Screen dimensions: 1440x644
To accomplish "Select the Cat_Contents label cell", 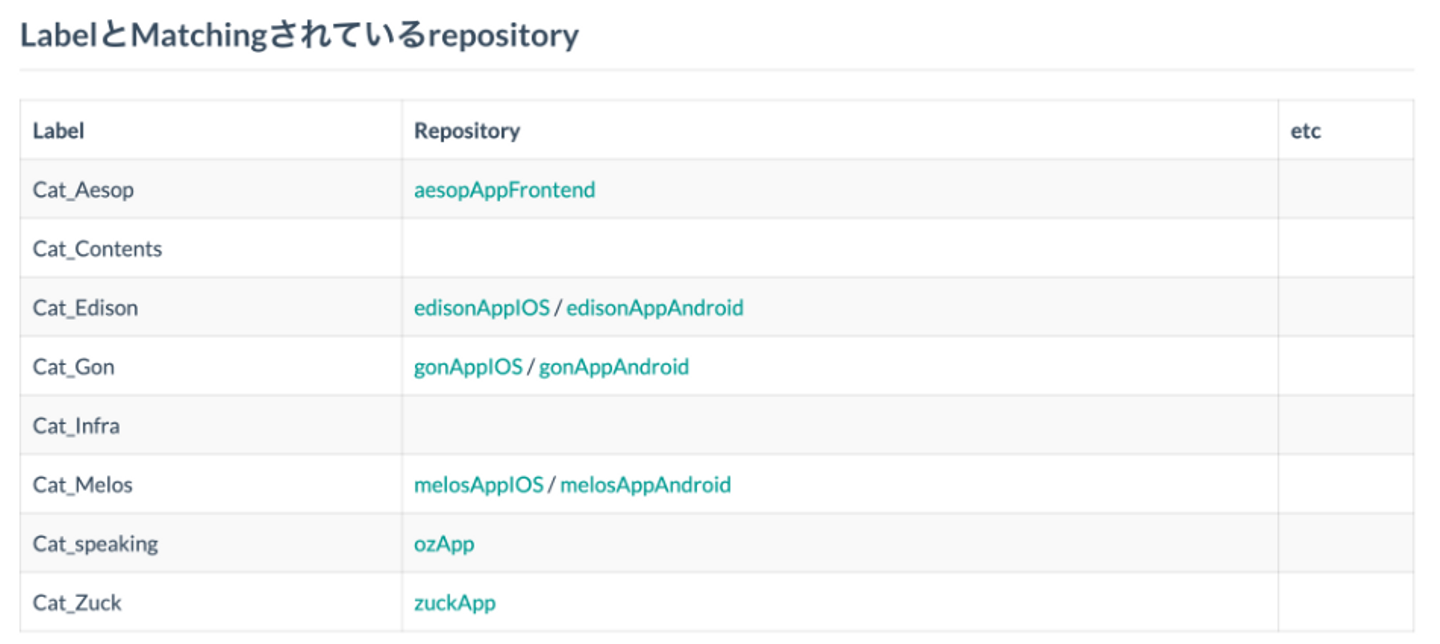I will (x=97, y=249).
